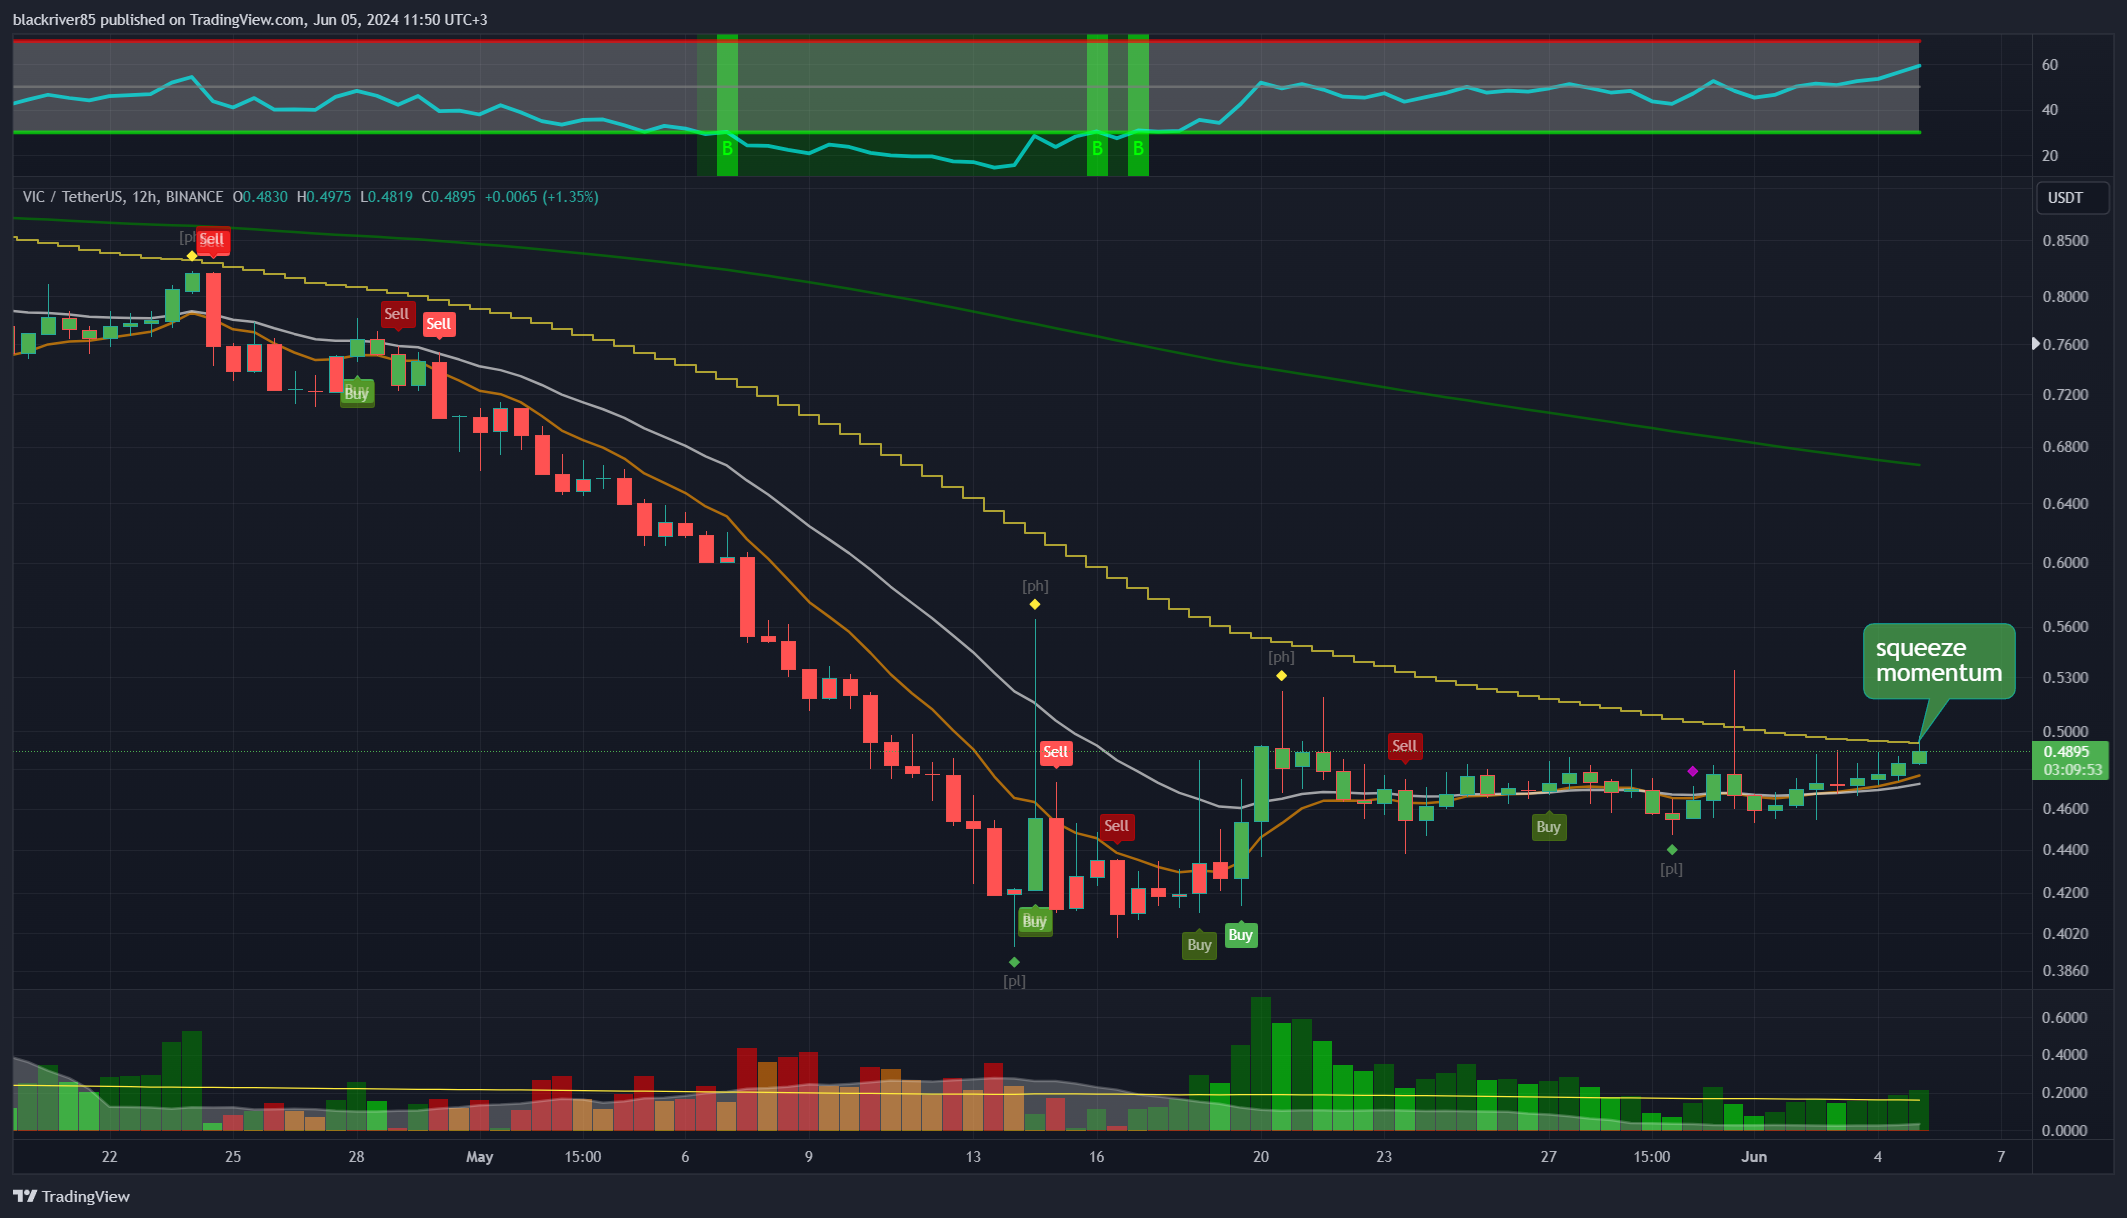
Task: Click the 0.6000 volume axis label
Action: coord(2065,1018)
